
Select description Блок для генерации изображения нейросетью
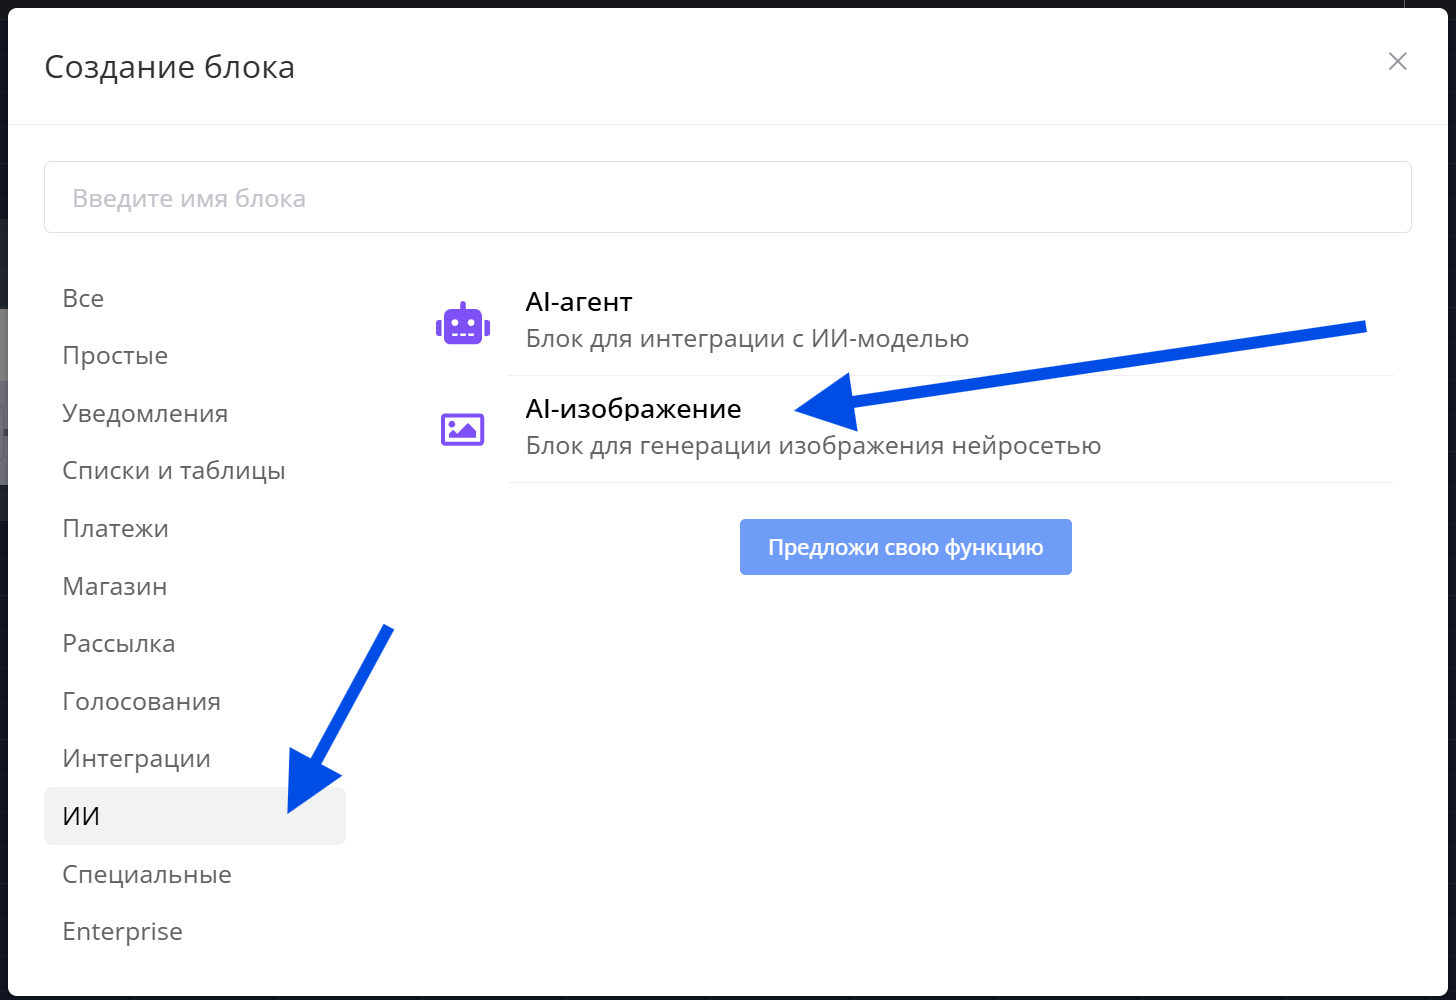tap(814, 445)
